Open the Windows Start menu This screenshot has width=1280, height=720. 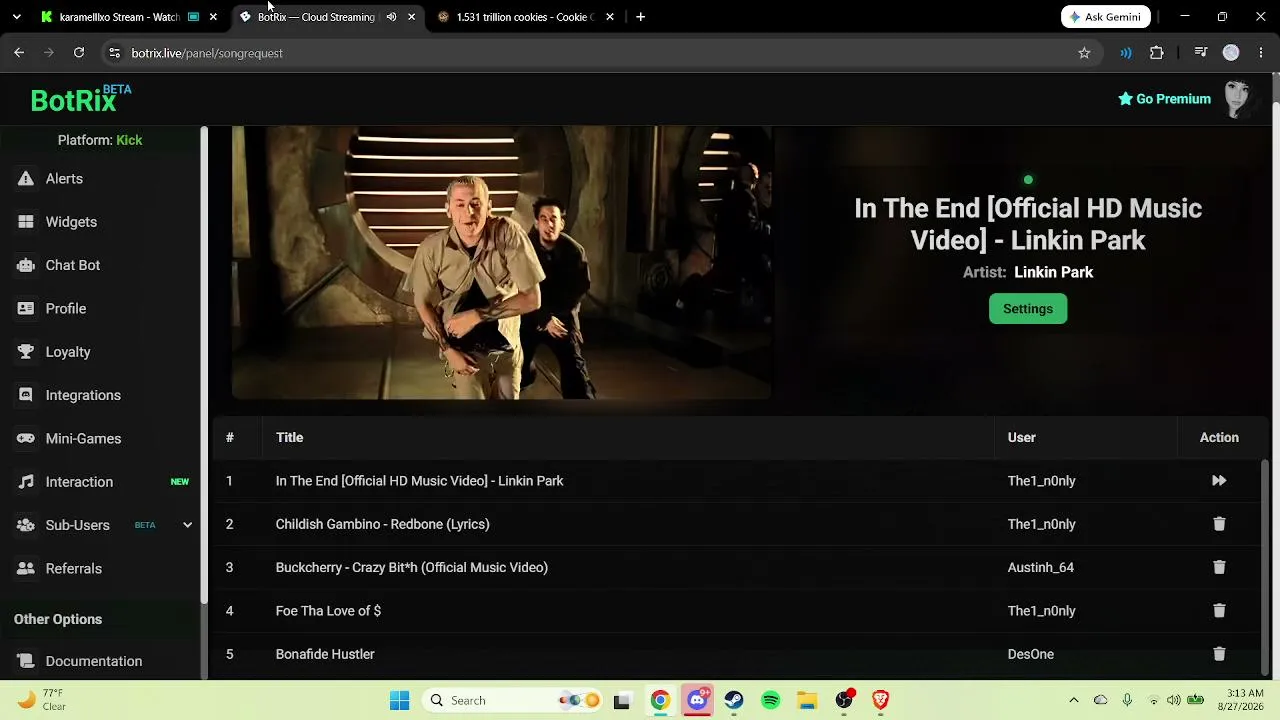399,700
